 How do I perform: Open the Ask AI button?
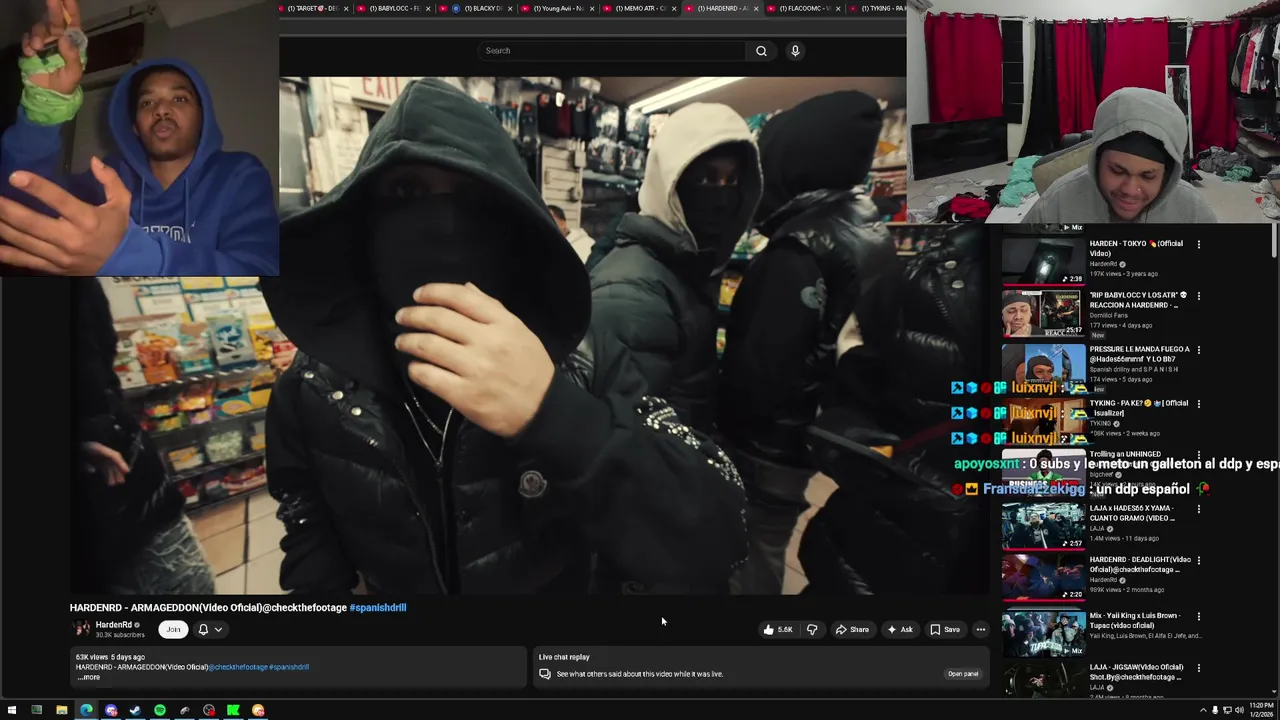[899, 630]
